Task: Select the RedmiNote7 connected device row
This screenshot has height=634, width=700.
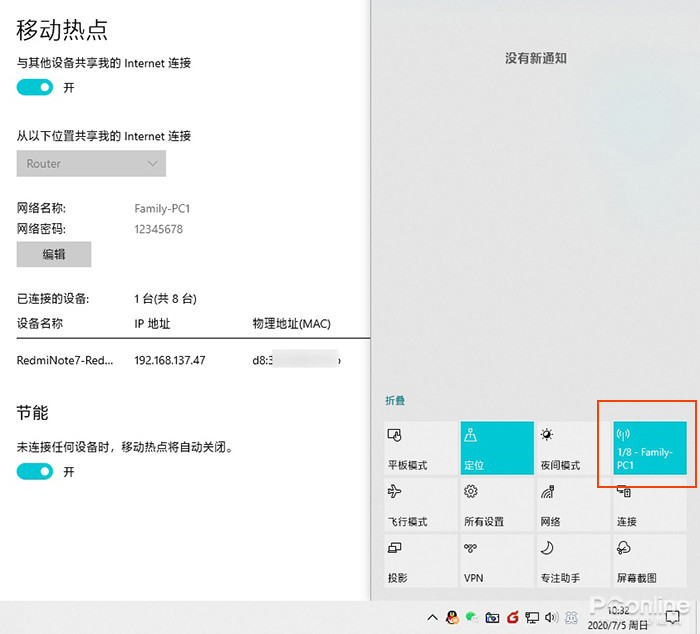Action: (179, 360)
